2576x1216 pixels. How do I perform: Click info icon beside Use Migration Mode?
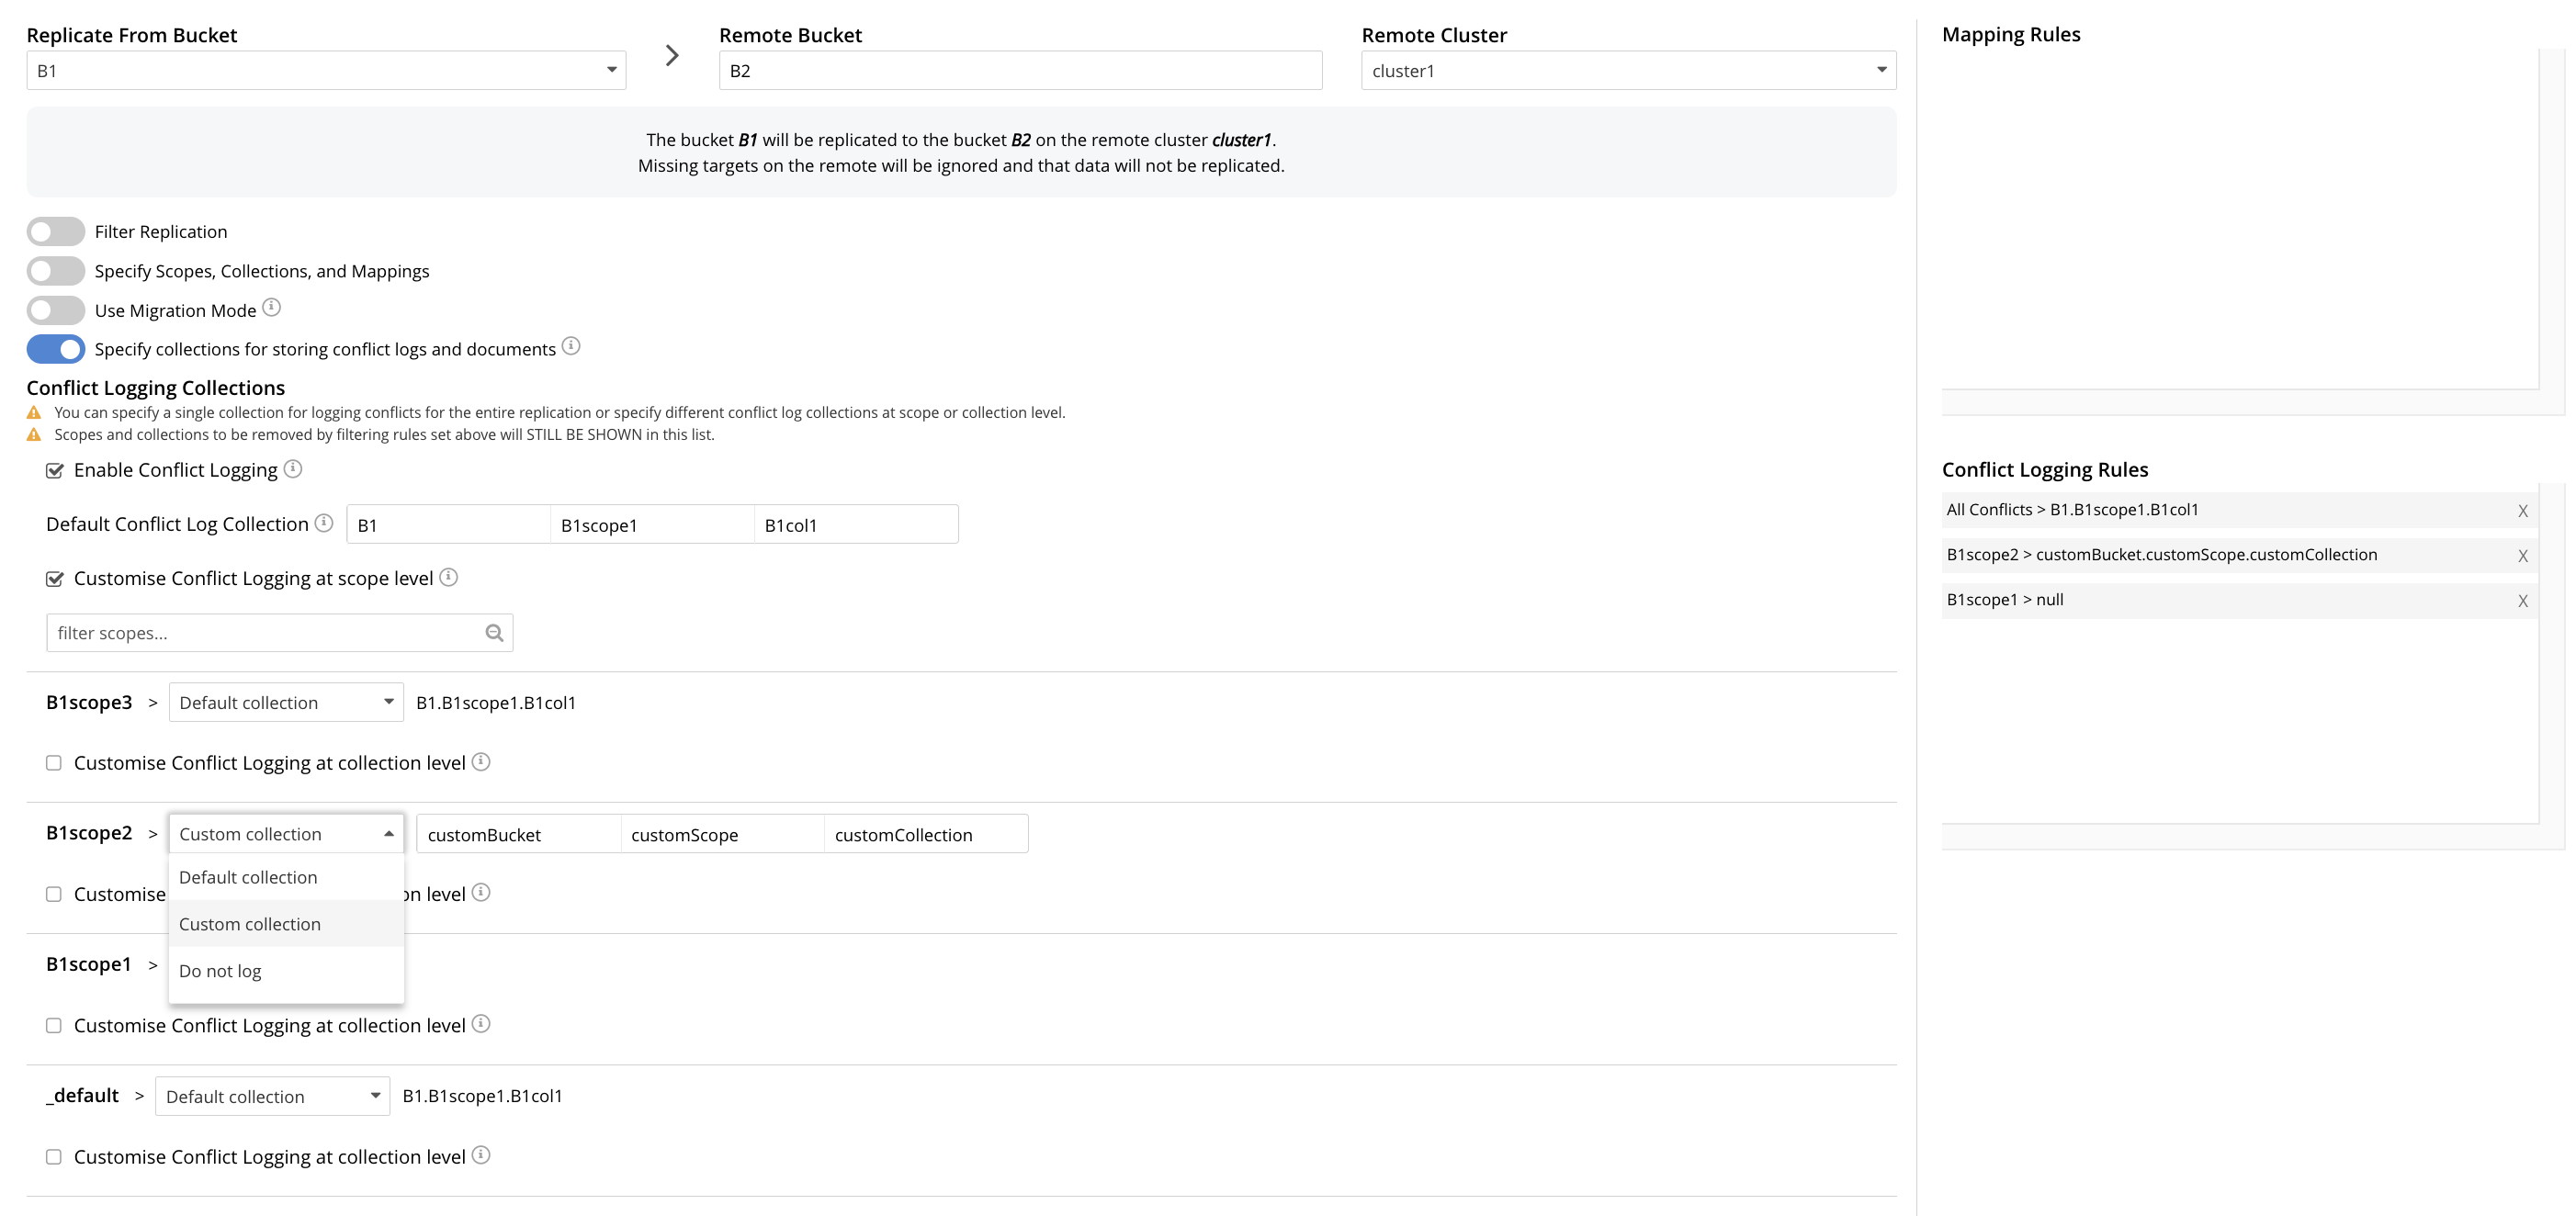[x=271, y=308]
